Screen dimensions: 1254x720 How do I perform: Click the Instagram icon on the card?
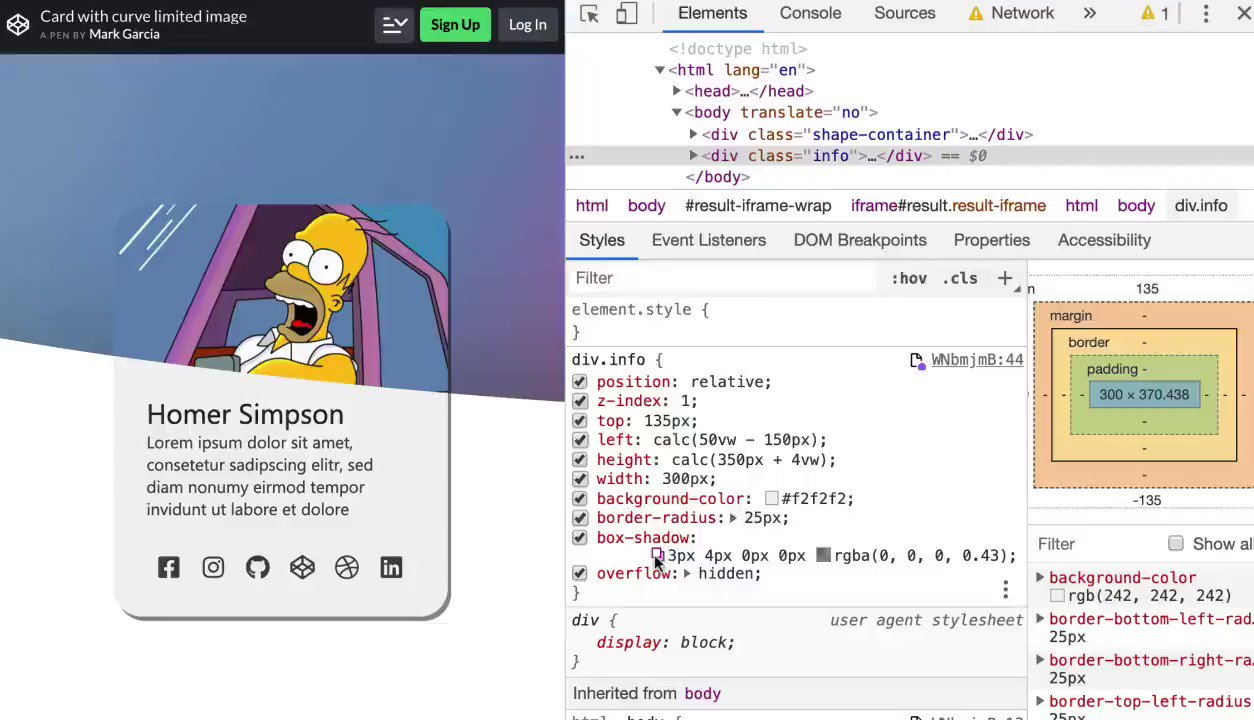pos(213,568)
